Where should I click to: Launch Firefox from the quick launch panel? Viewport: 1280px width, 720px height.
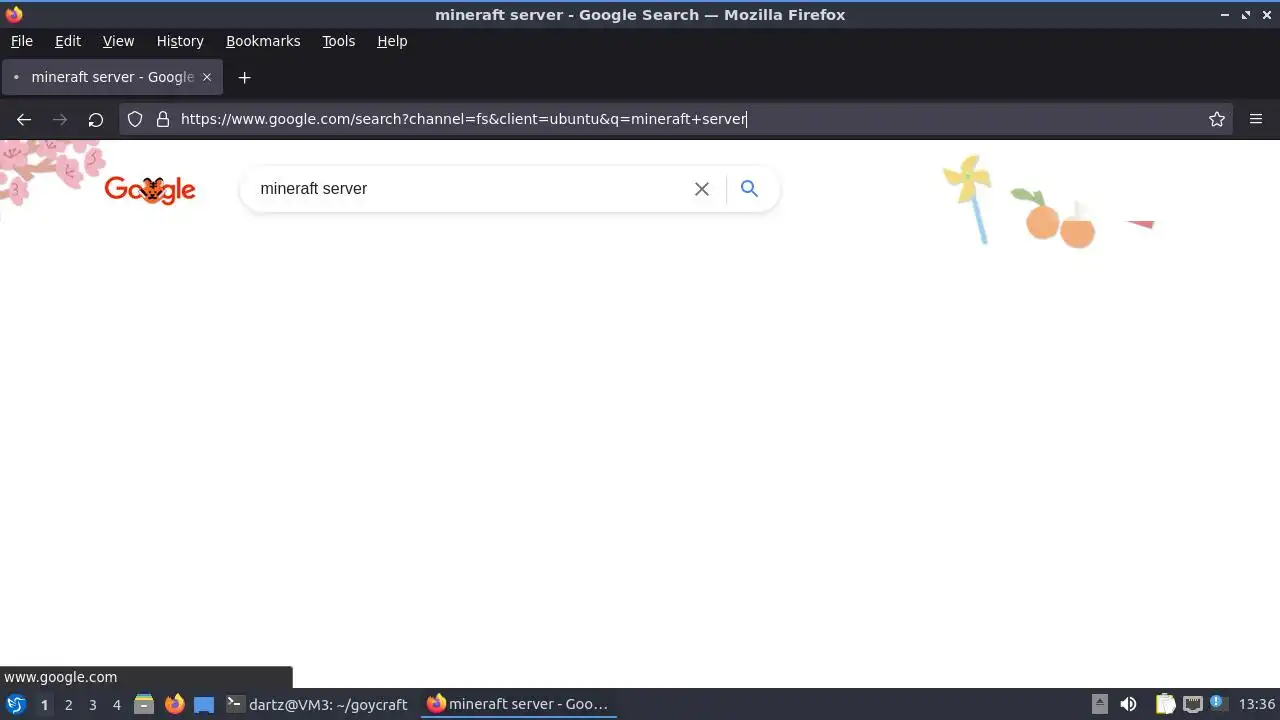click(174, 704)
